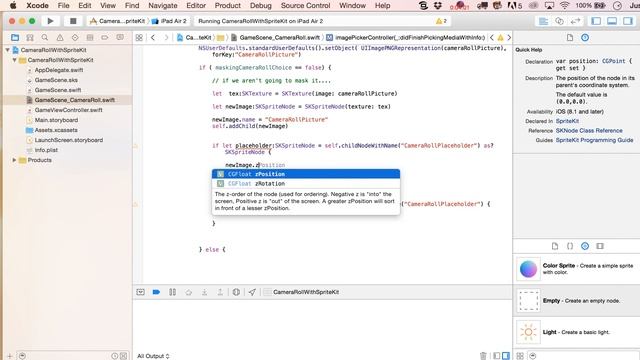Open Object library
The image size is (640, 360).
point(585,246)
